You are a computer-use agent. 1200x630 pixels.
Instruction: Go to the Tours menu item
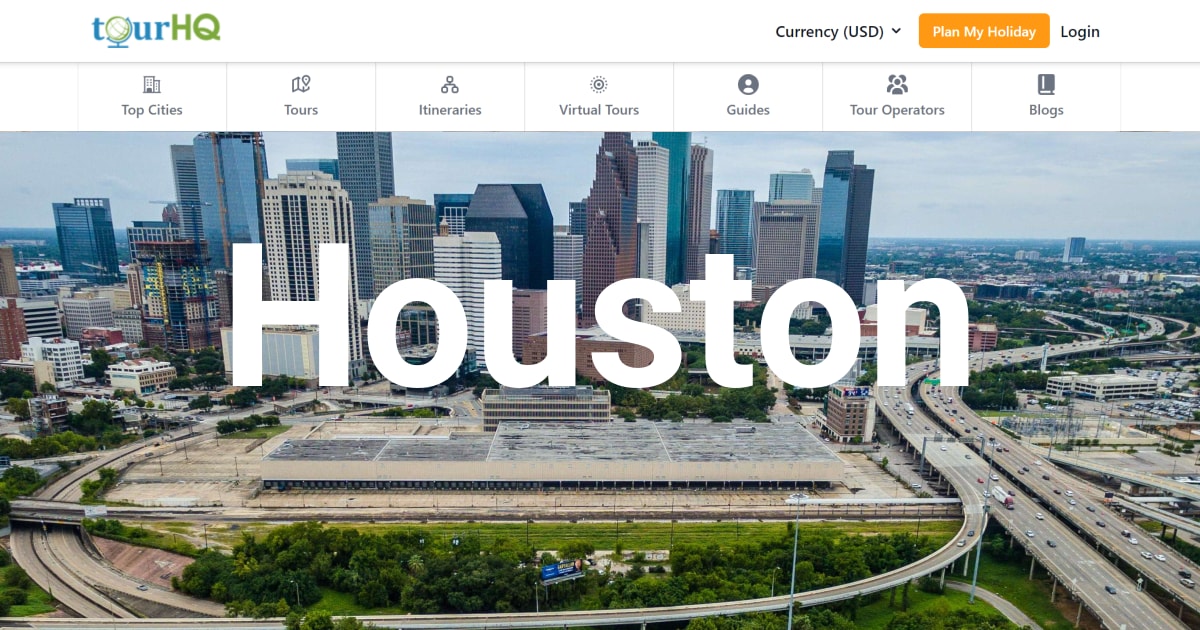point(301,97)
